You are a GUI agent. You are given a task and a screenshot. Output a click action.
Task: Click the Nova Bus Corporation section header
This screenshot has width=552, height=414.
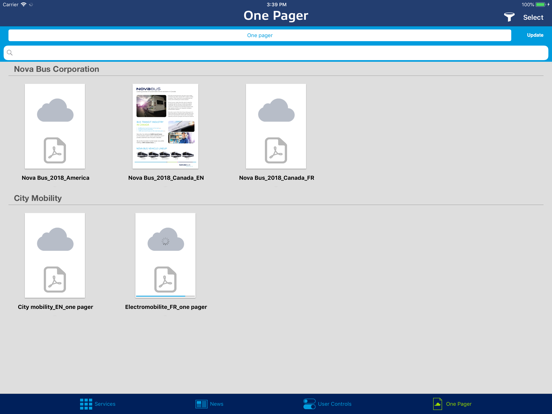[x=56, y=69]
